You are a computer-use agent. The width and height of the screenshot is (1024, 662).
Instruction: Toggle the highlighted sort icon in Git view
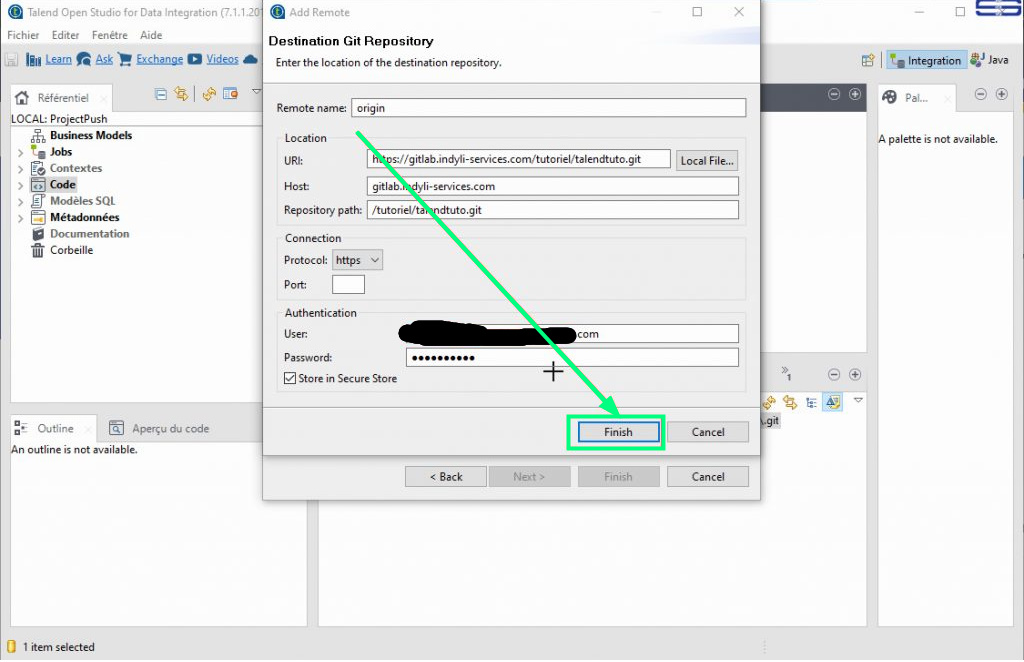pyautogui.click(x=833, y=402)
